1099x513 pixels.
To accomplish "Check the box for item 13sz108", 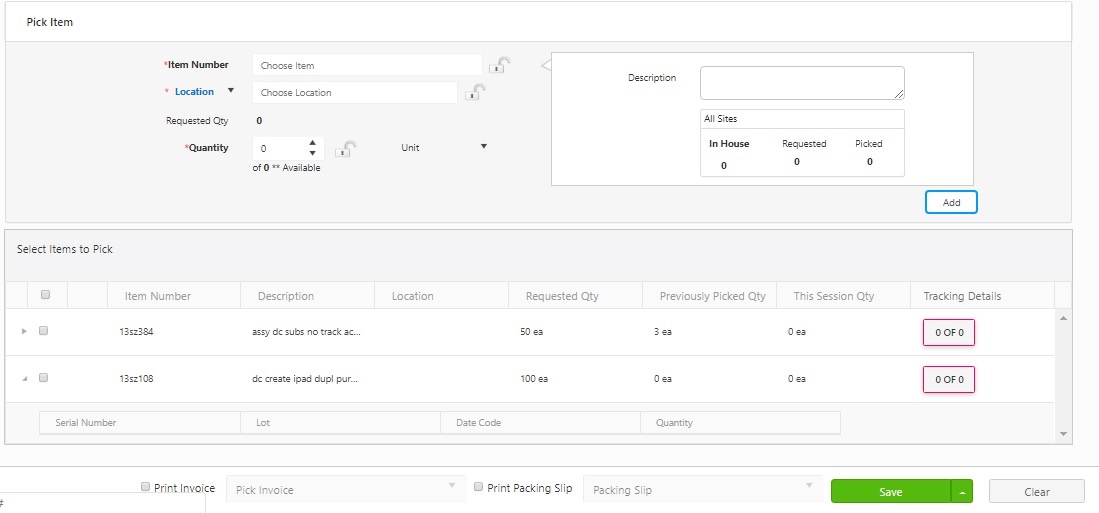I will click(44, 378).
